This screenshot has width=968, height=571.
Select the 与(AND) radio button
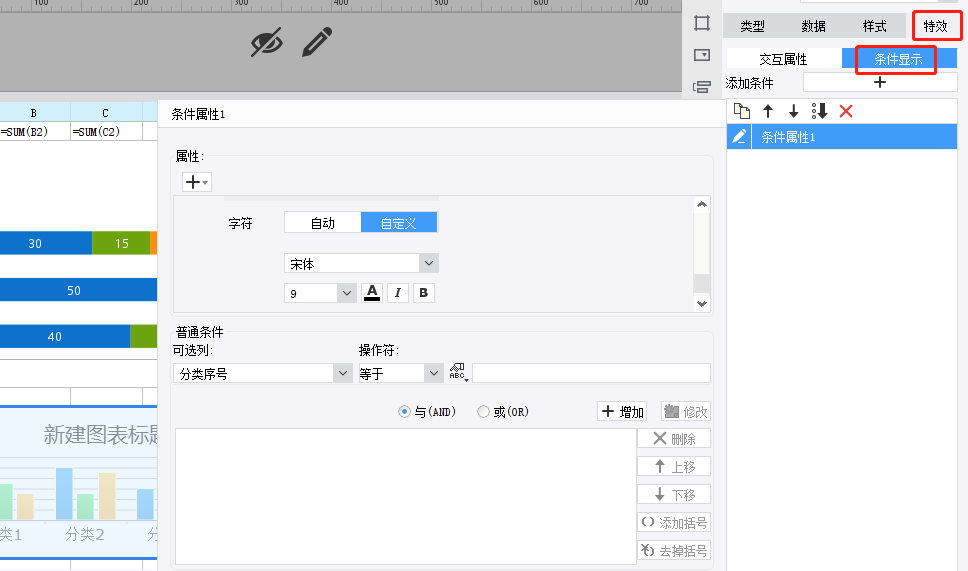tap(404, 412)
